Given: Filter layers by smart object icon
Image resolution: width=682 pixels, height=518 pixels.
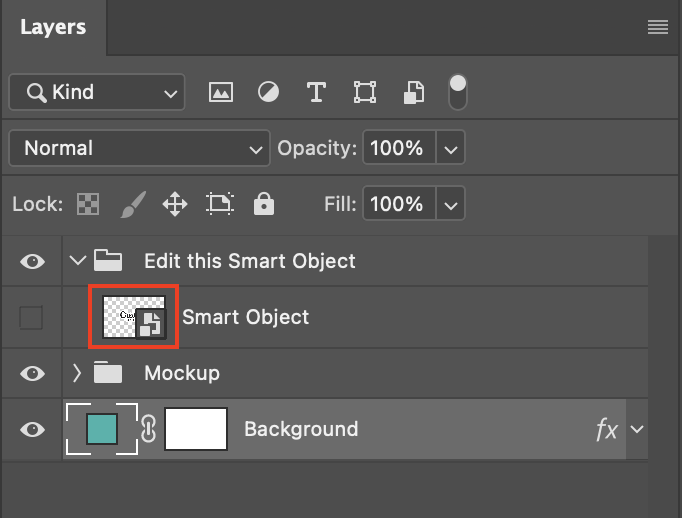Looking at the screenshot, I should (x=412, y=93).
